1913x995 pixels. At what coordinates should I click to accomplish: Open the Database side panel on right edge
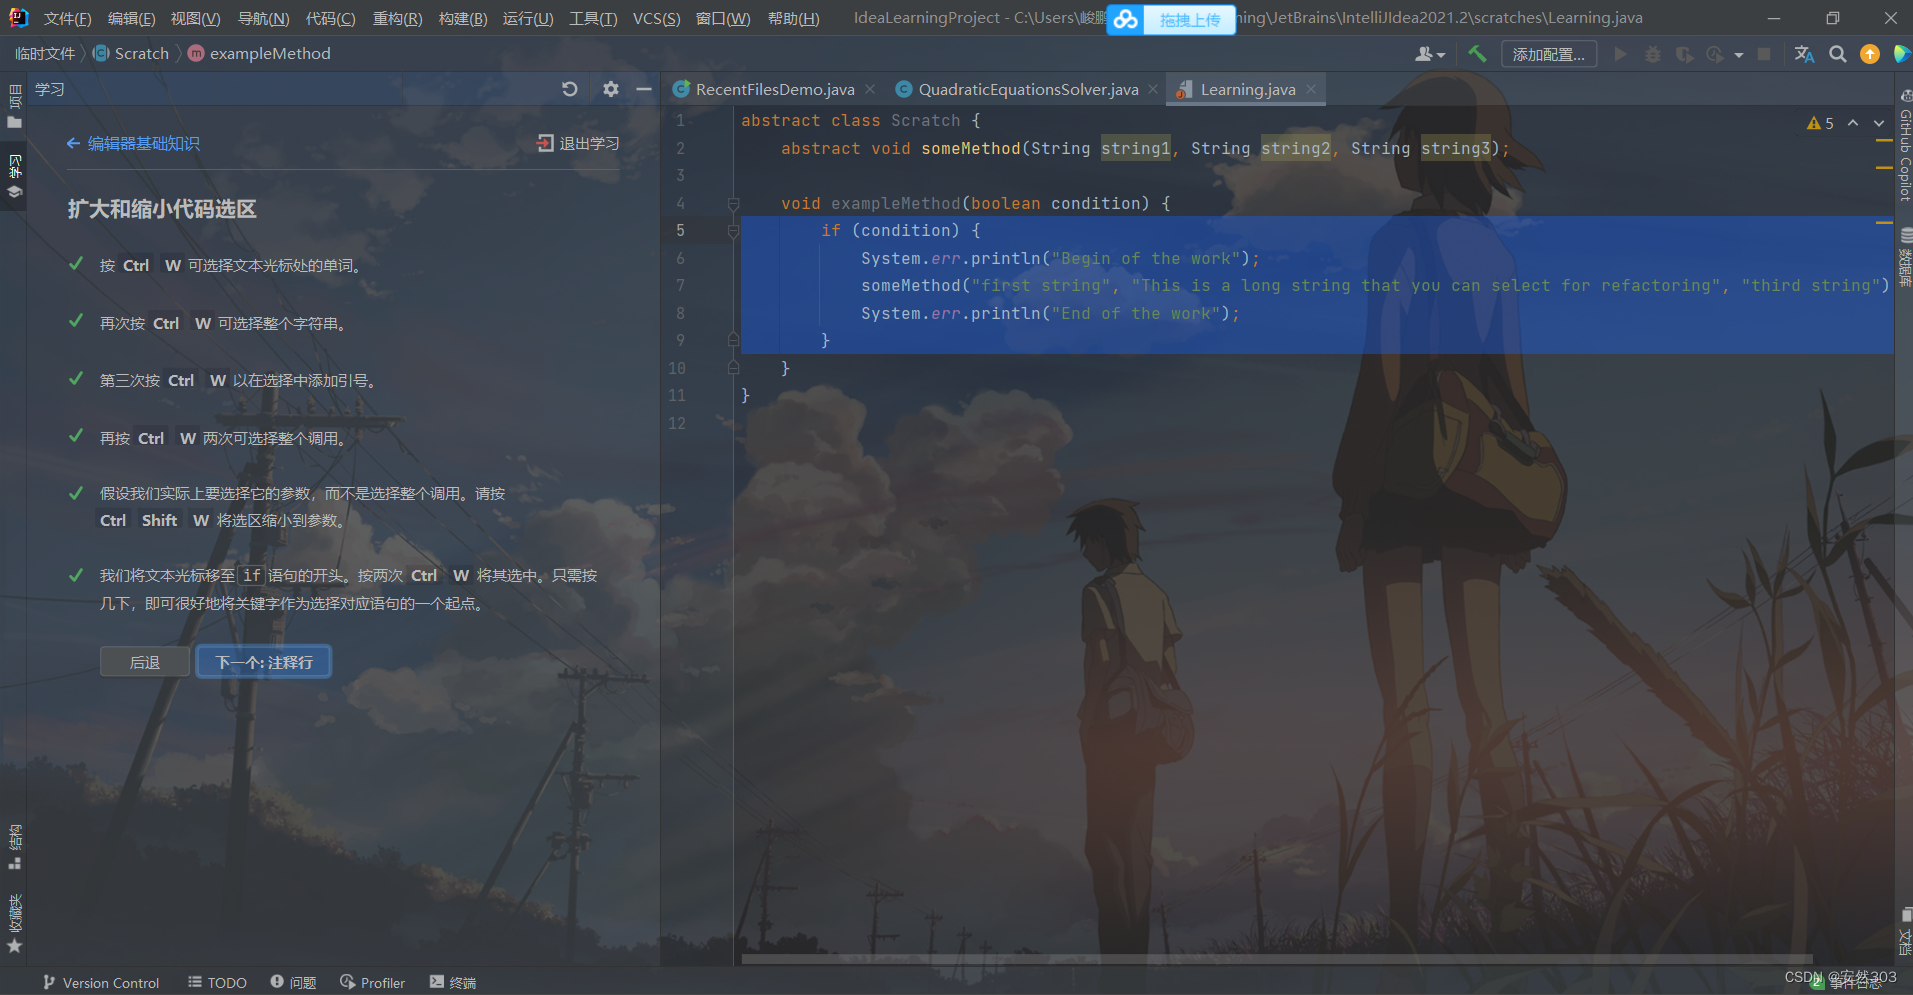(x=1904, y=258)
